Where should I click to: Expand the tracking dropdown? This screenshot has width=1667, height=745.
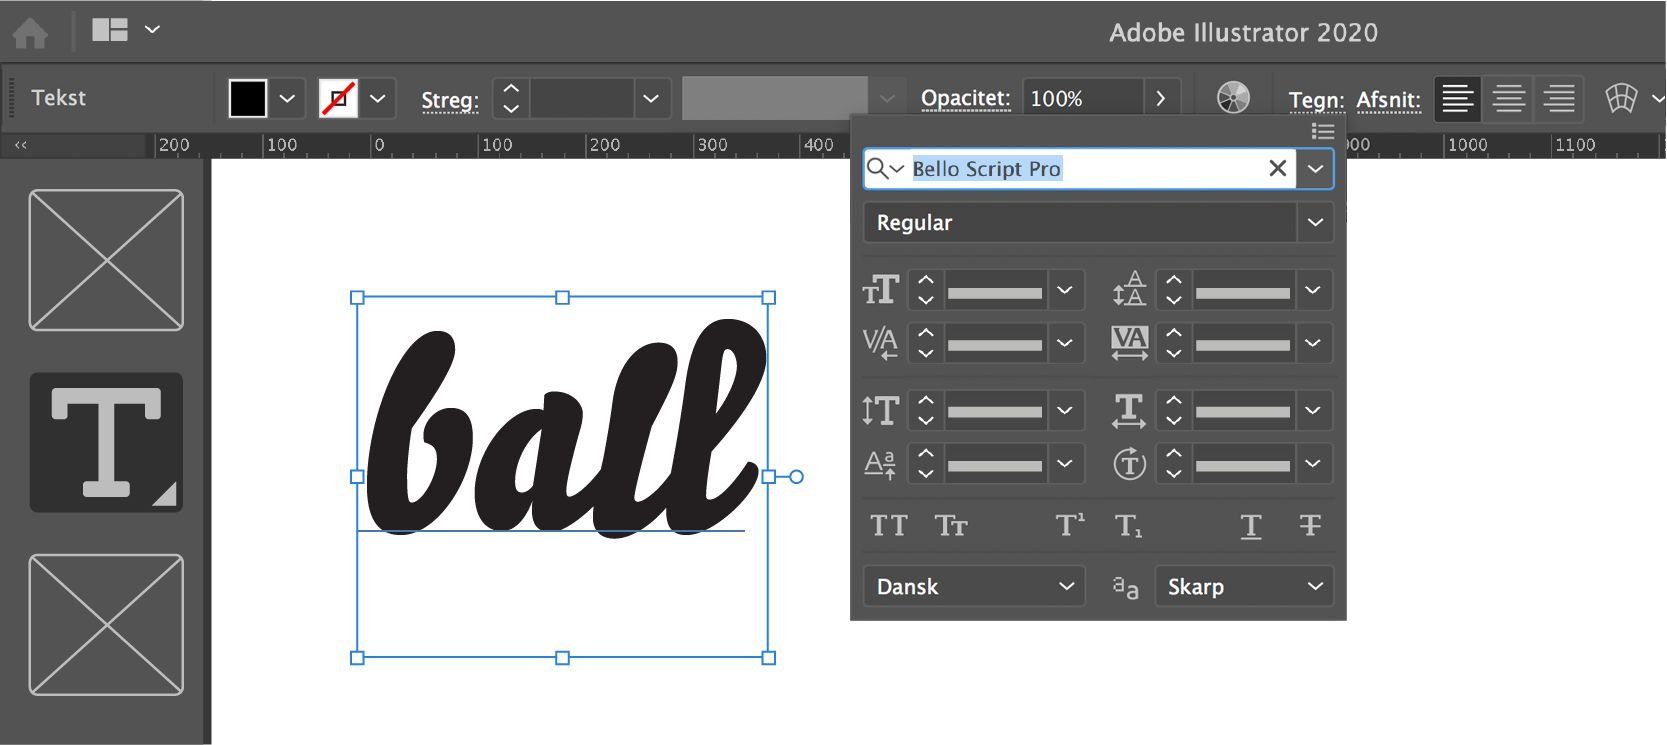pos(1313,343)
